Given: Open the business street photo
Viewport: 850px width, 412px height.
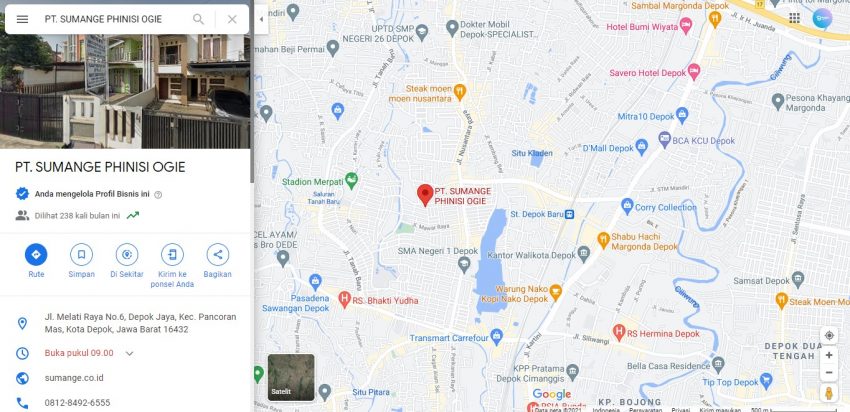Looking at the screenshot, I should tap(125, 91).
